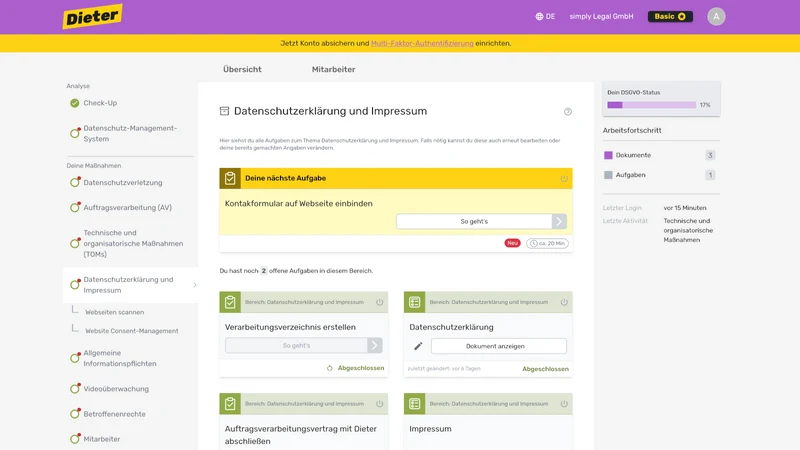Click the grey Aufgaben color swatch

coord(608,175)
